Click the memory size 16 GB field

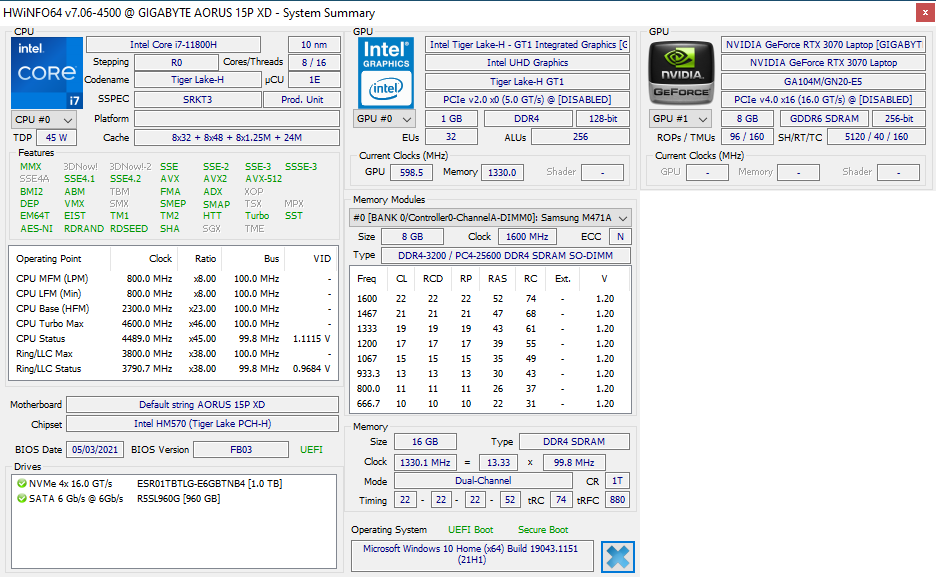[425, 442]
